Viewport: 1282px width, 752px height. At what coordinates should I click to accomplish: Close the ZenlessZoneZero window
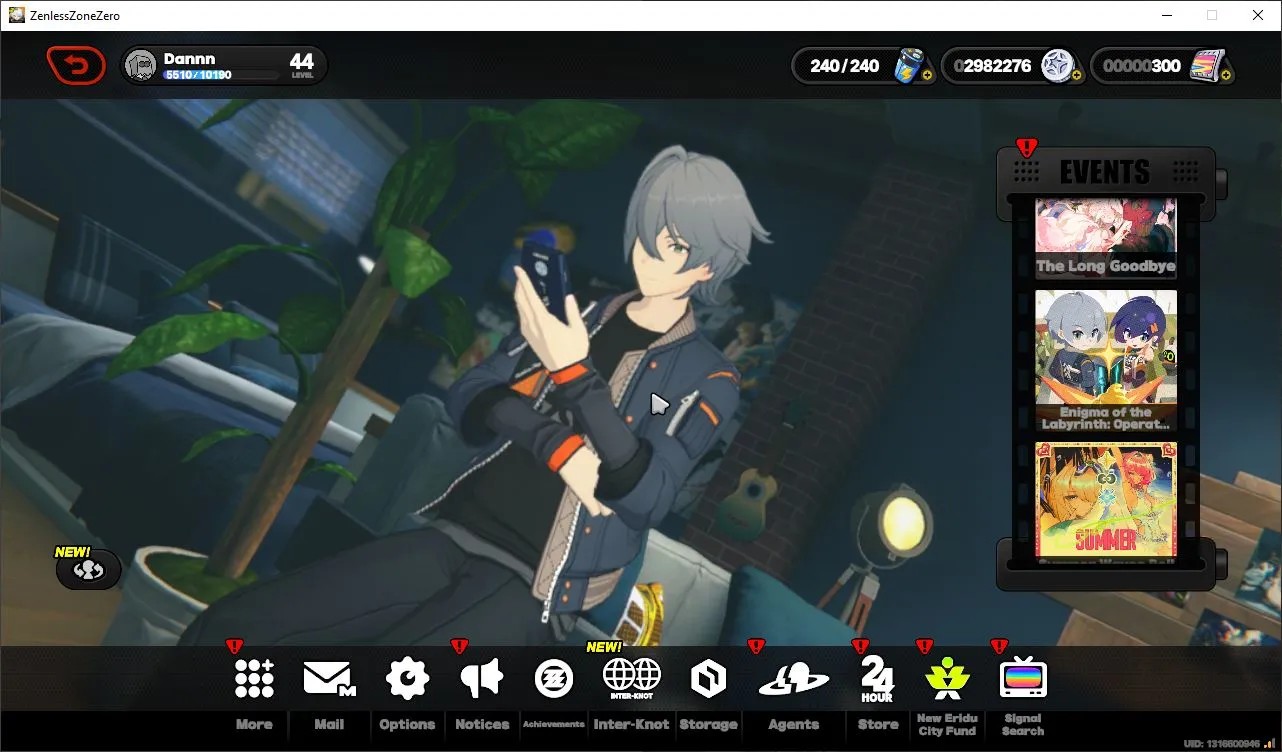point(1258,15)
